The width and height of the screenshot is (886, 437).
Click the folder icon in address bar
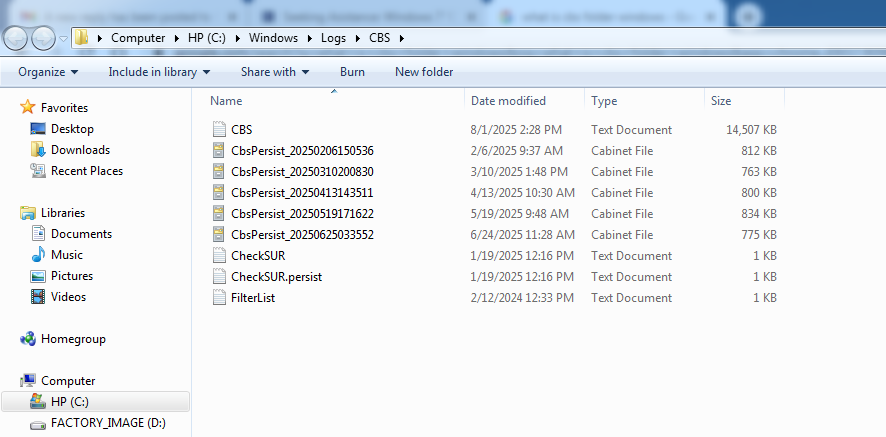pos(82,38)
